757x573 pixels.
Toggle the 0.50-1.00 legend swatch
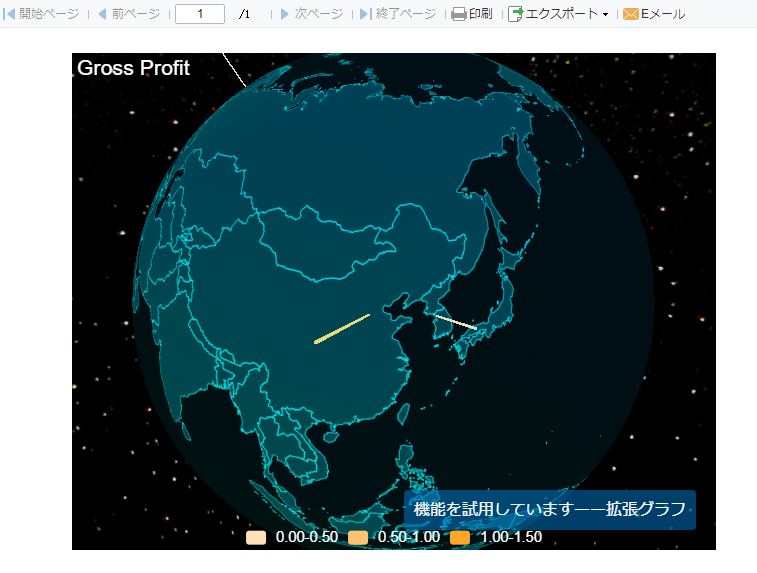358,538
